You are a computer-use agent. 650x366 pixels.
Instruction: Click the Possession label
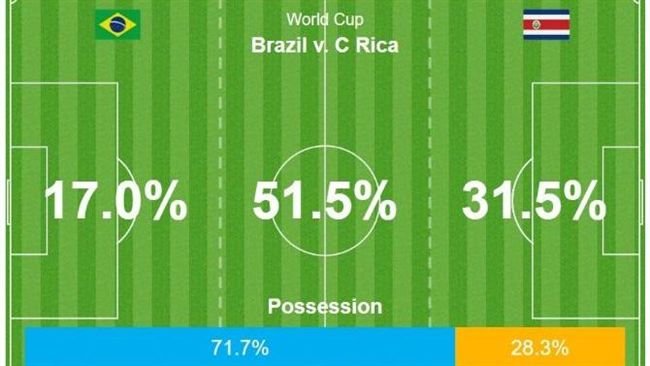click(x=325, y=307)
